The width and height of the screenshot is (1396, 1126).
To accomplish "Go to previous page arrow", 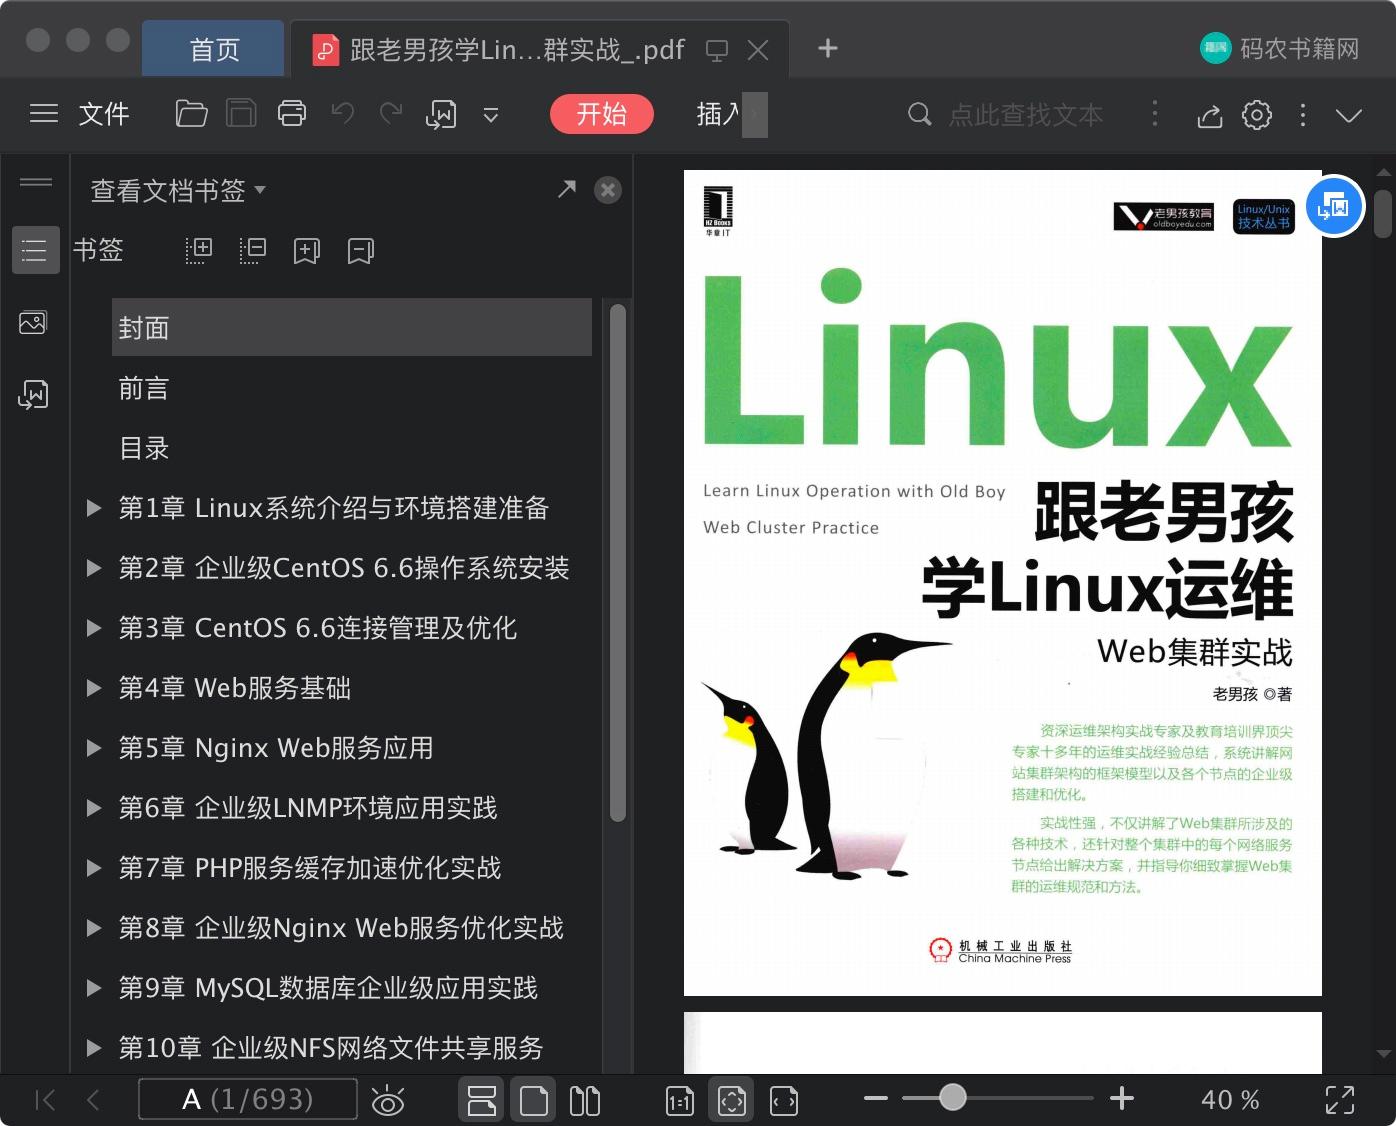I will click(93, 1100).
